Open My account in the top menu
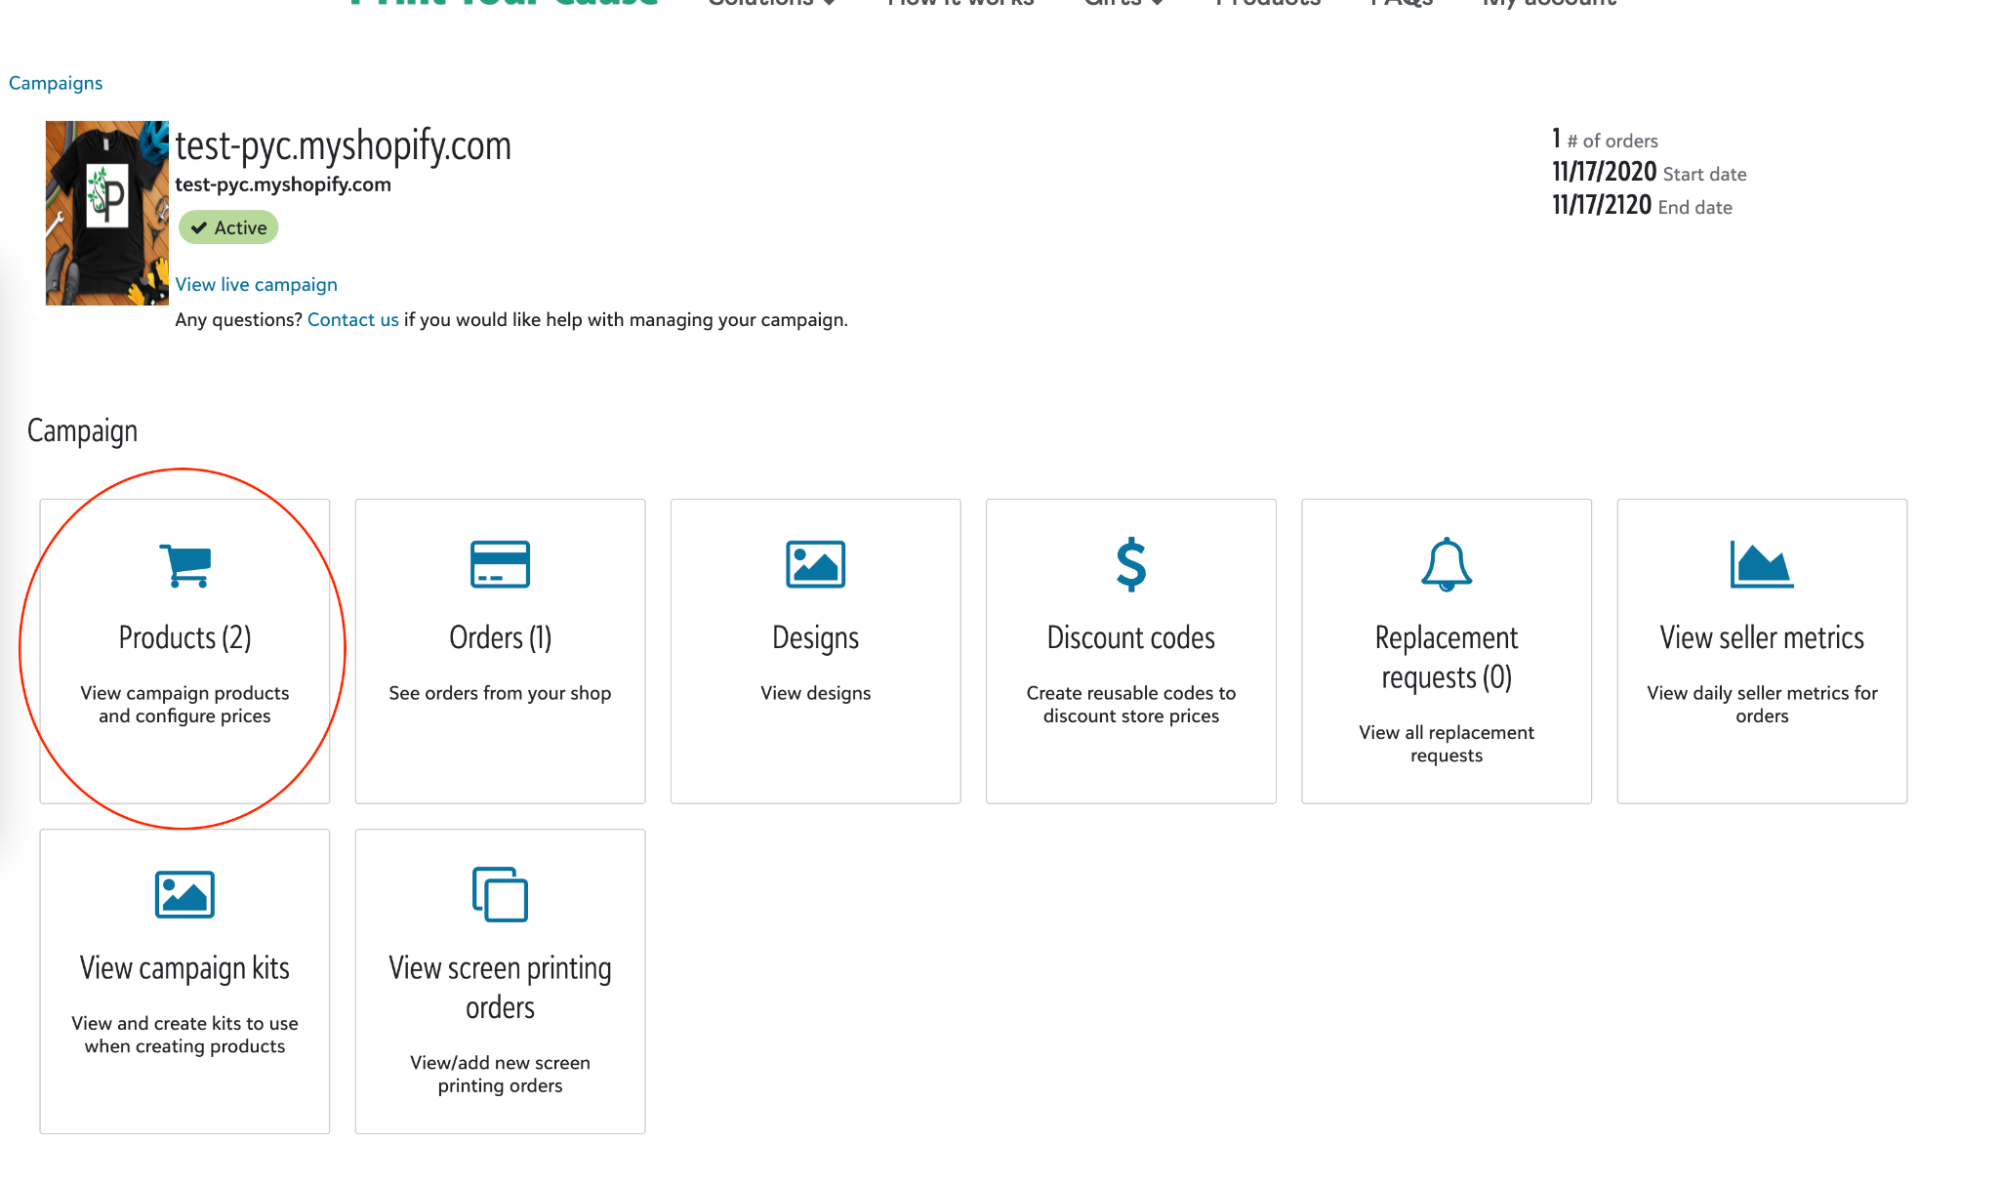 (1549, 4)
